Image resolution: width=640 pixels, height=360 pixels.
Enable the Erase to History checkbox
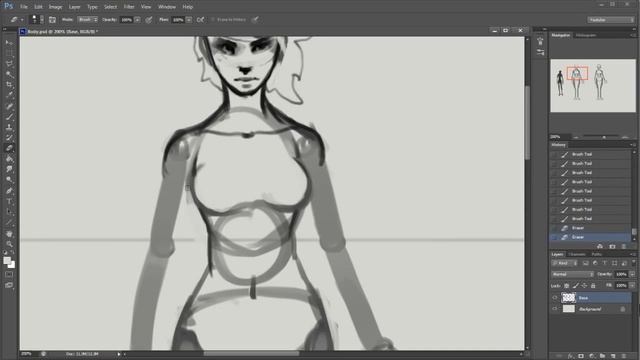tap(213, 20)
